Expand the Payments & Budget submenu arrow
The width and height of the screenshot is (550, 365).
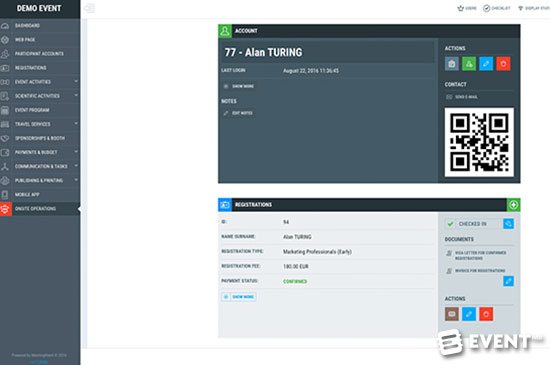click(x=76, y=151)
